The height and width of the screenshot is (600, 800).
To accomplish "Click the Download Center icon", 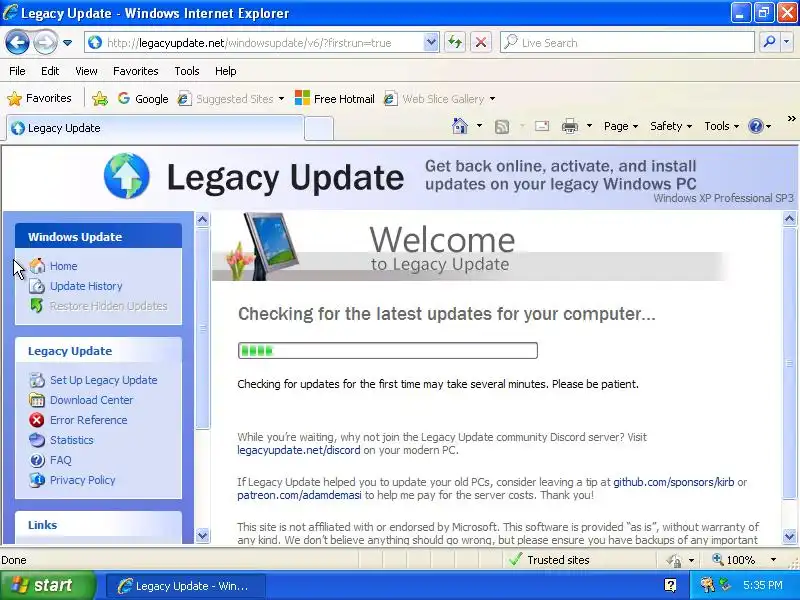I will pyautogui.click(x=37, y=400).
